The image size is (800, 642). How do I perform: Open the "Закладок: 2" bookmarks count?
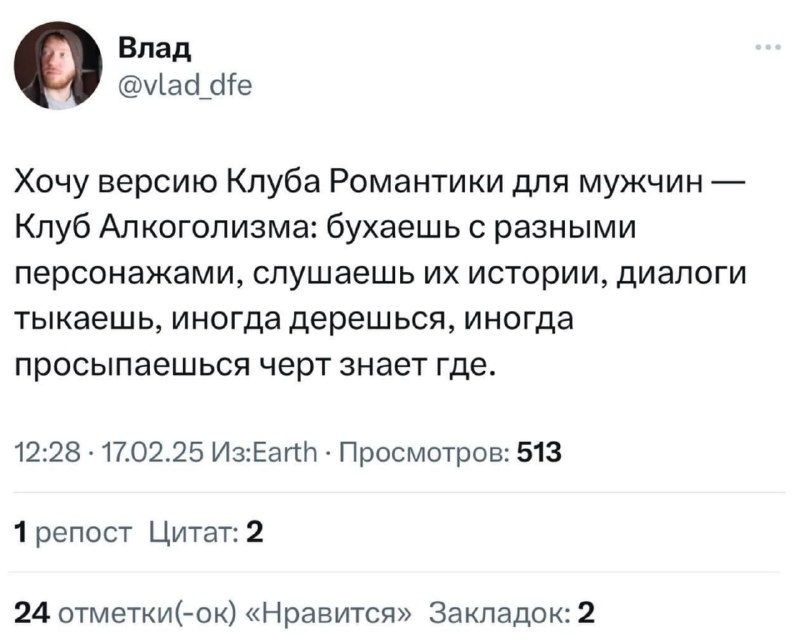(512, 612)
